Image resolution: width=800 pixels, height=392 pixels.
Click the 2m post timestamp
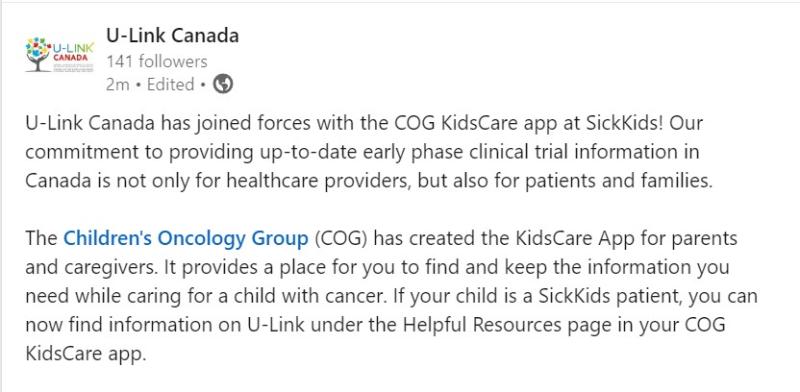click(117, 85)
